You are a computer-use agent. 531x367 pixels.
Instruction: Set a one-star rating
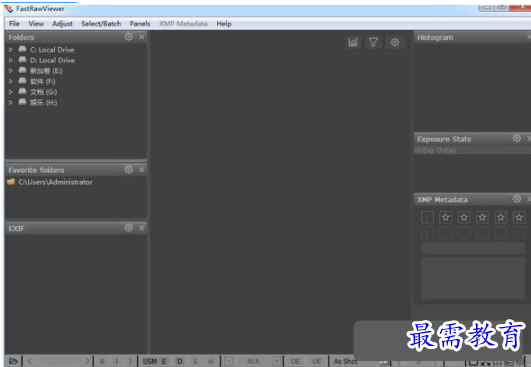click(x=446, y=217)
